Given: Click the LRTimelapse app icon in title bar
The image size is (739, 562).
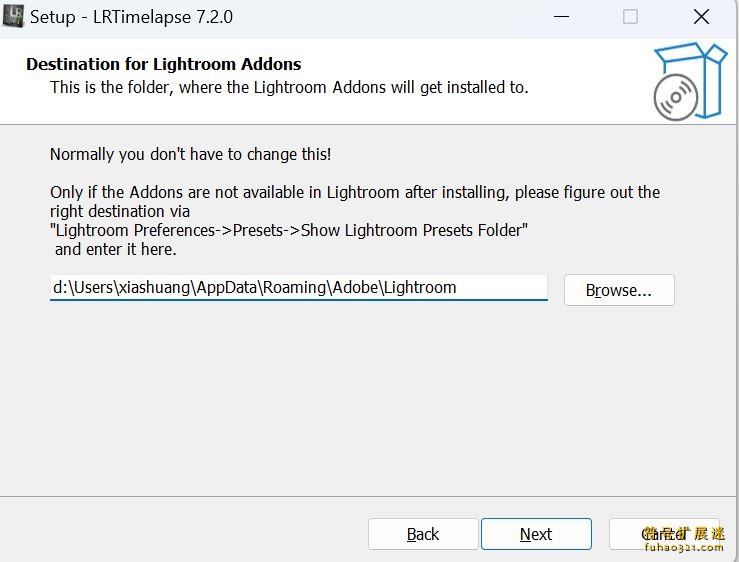Looking at the screenshot, I should pos(13,16).
